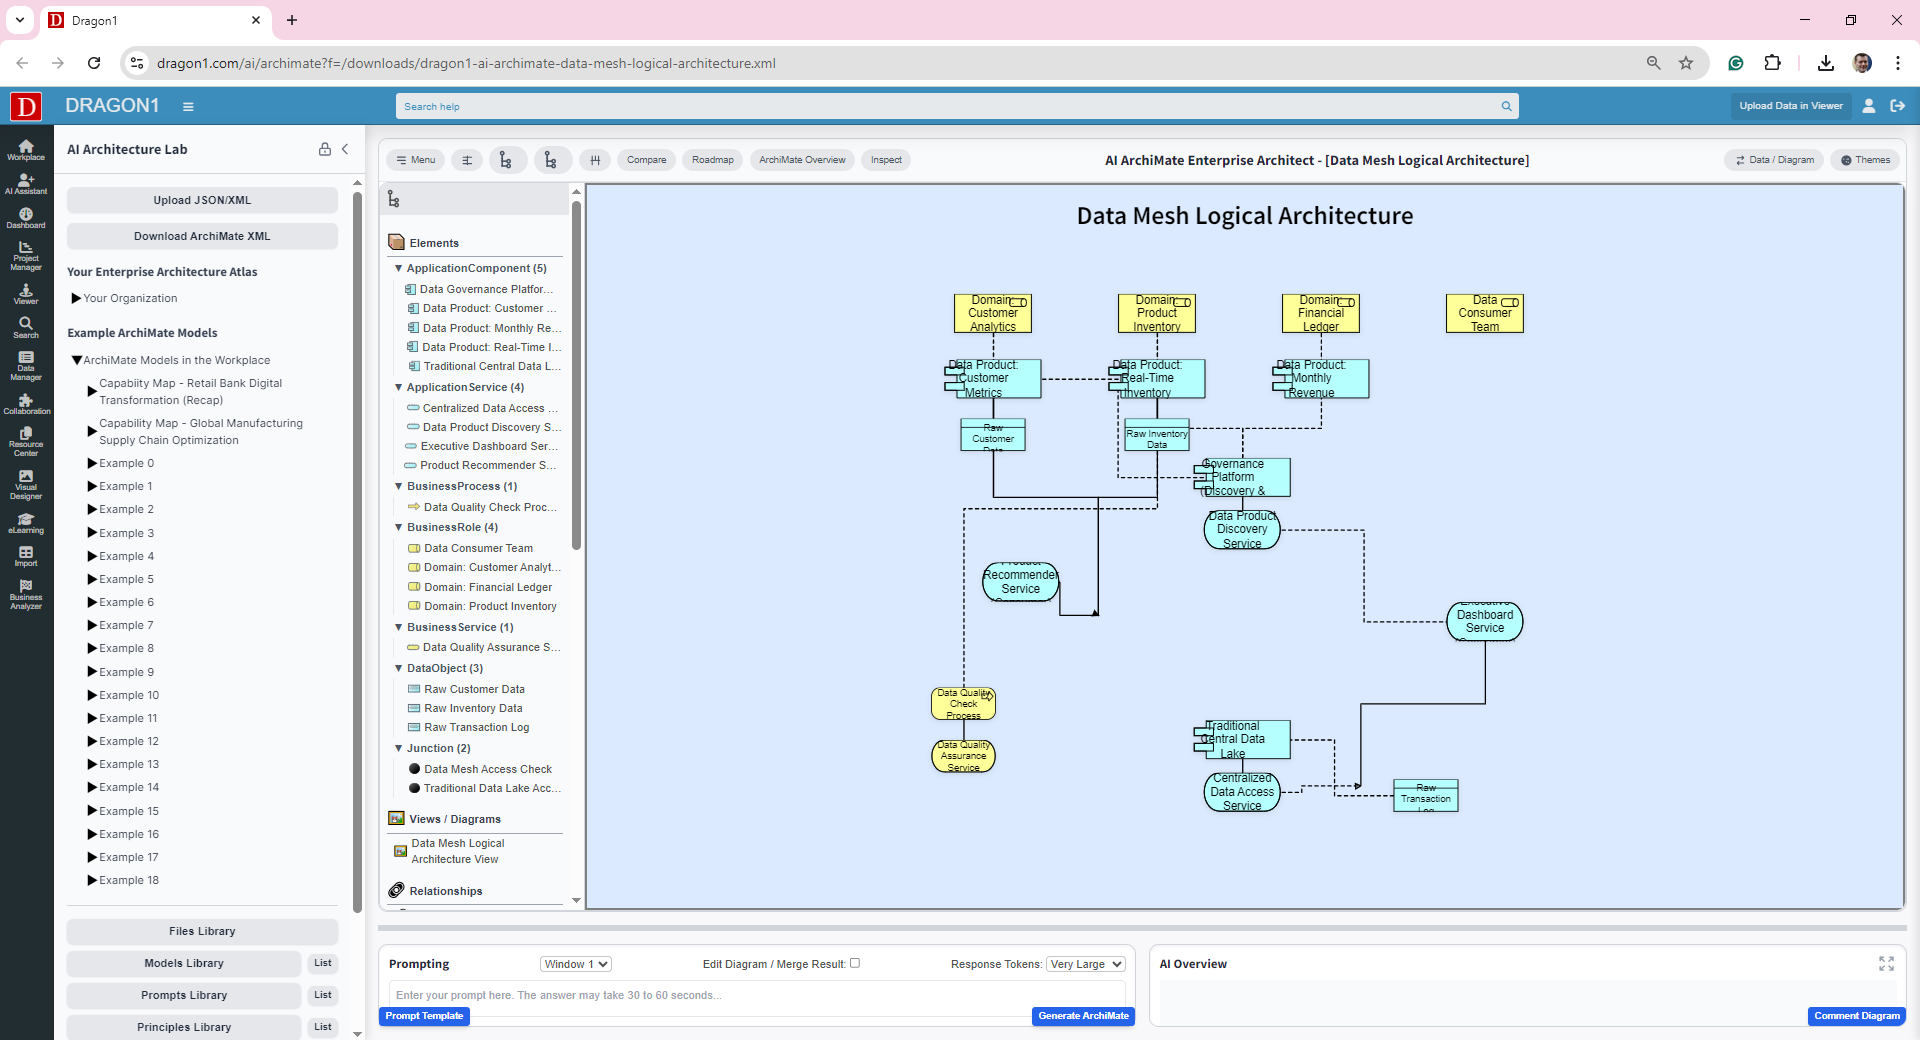Open the Visual Designer sidebar icon
Viewport: 1920px width, 1040px height.
tap(26, 484)
